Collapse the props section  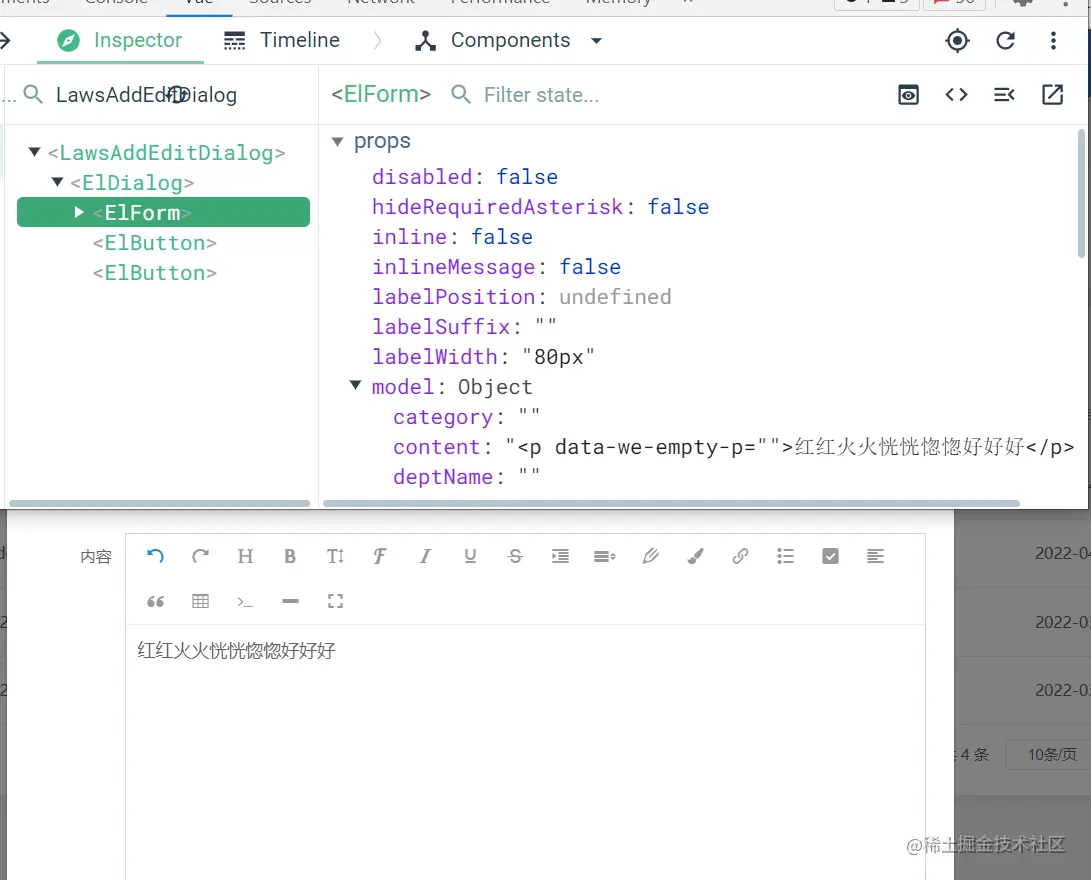click(338, 141)
